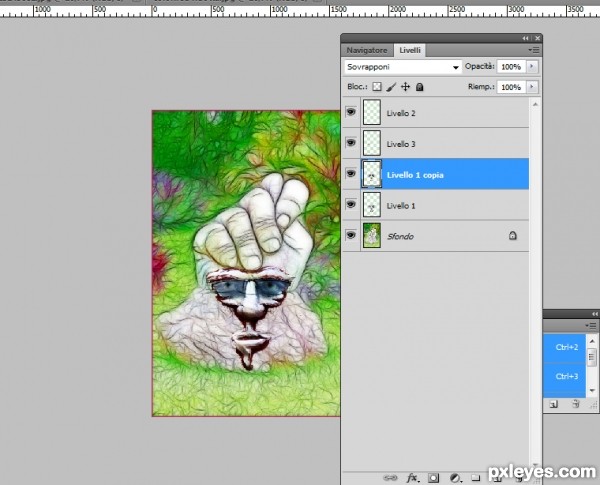
Task: Select the Livello 2 layer name
Action: pos(401,113)
